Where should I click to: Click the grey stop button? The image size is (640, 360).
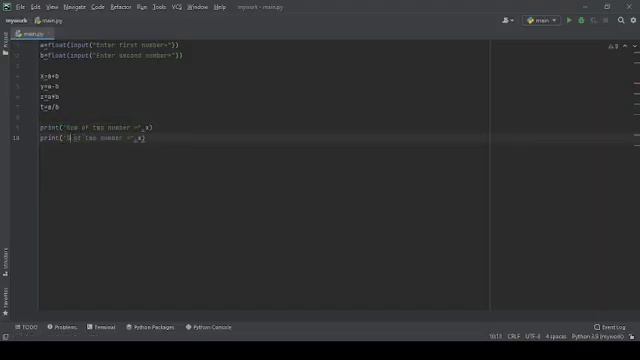point(606,20)
